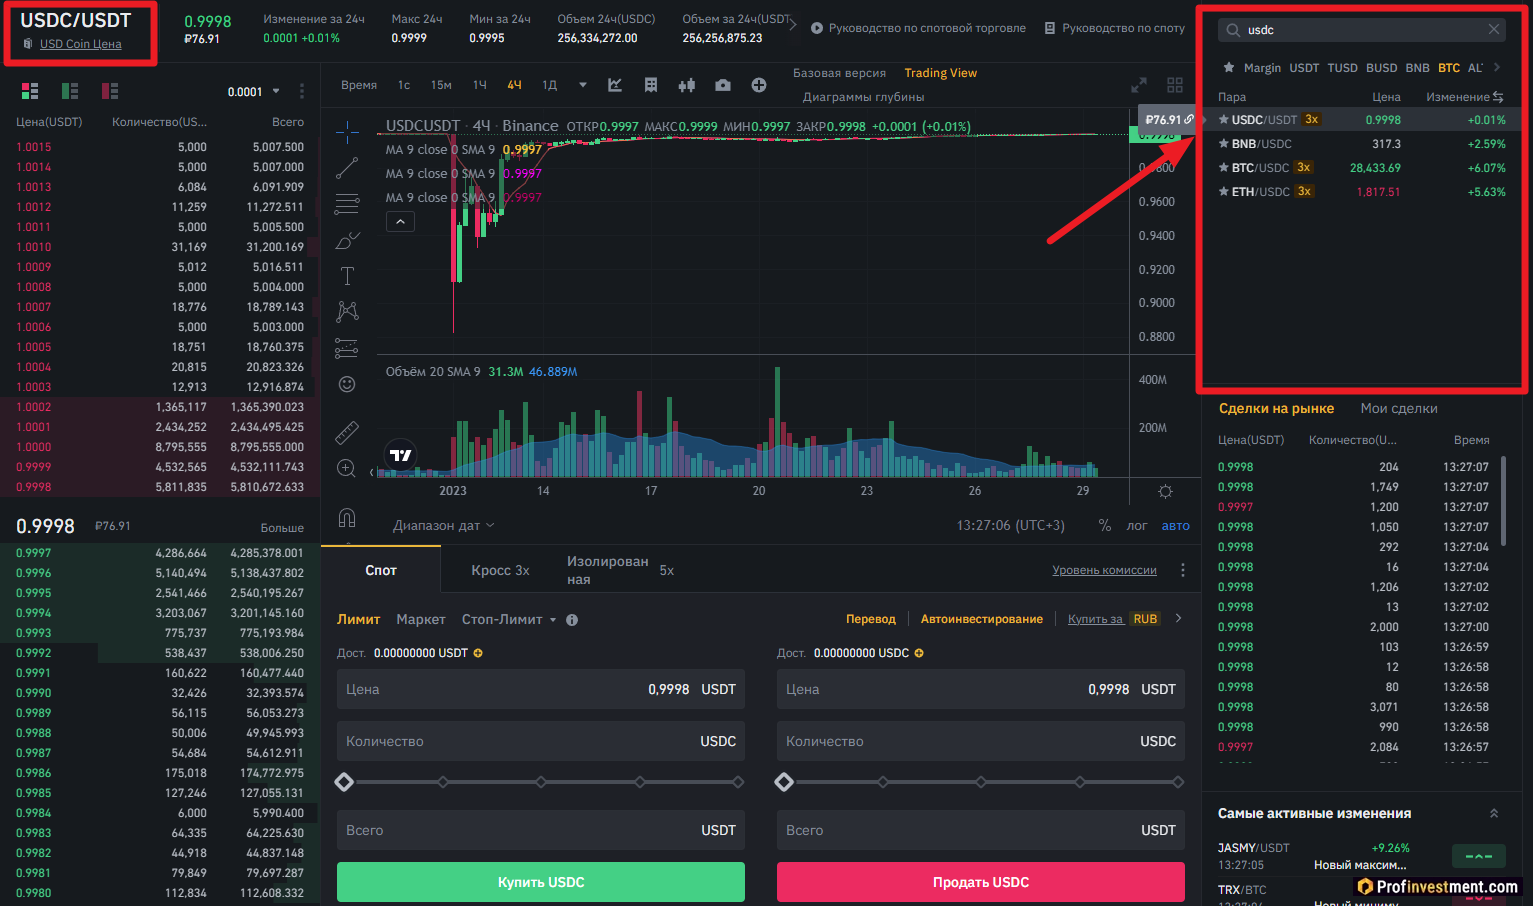Open 'Диаграммы глубины' depth chart tab

[863, 97]
